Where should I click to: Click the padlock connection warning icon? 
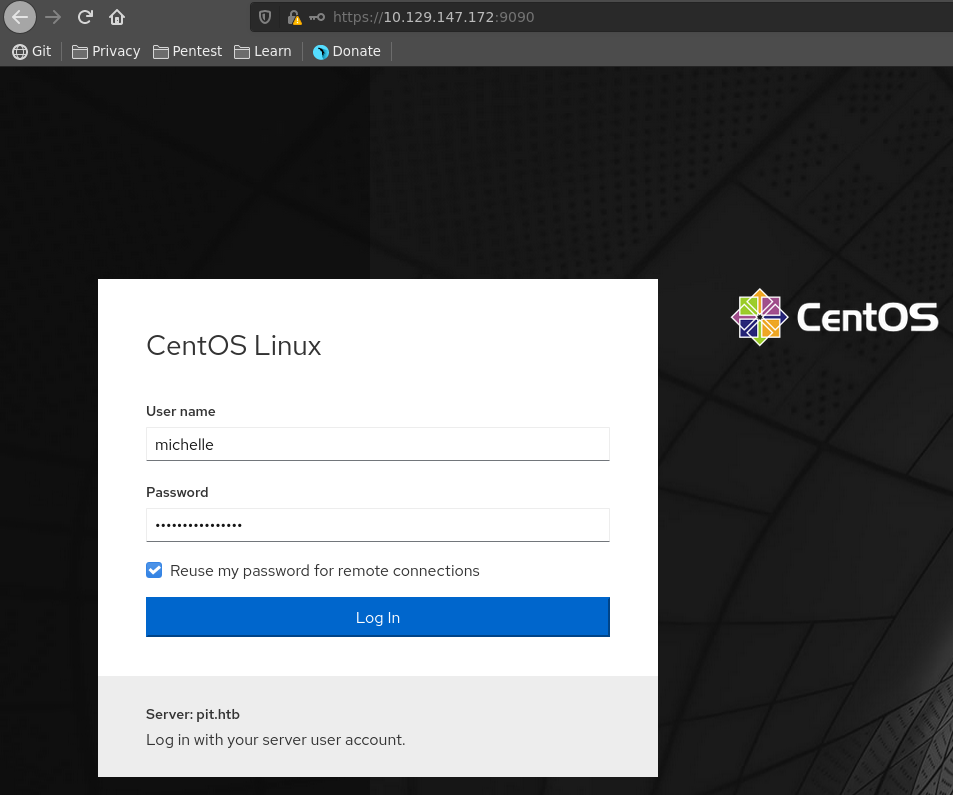(294, 17)
